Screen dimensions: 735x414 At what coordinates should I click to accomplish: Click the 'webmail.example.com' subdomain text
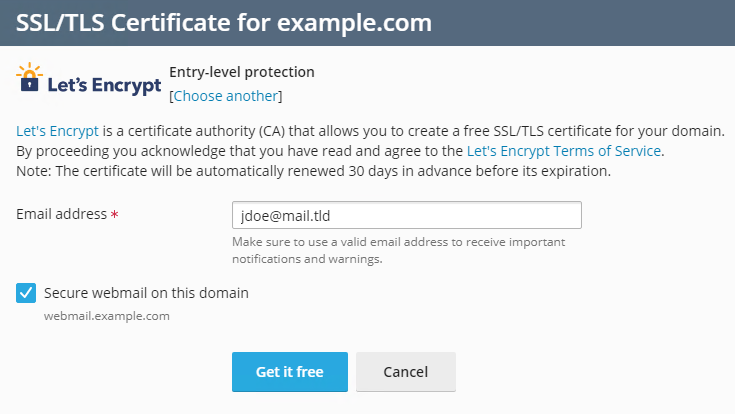107,316
